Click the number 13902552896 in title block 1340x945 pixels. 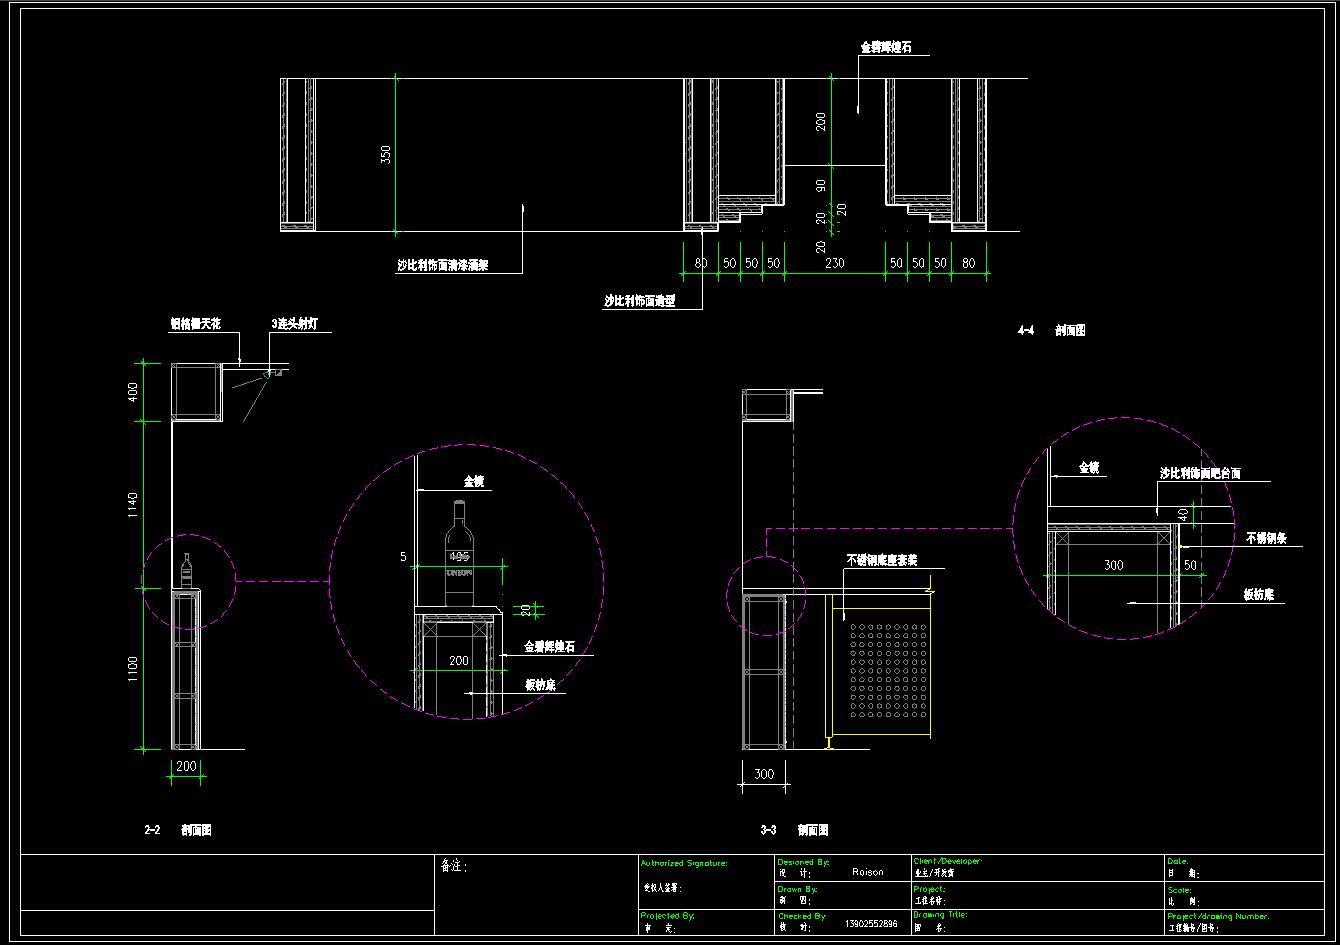871,924
